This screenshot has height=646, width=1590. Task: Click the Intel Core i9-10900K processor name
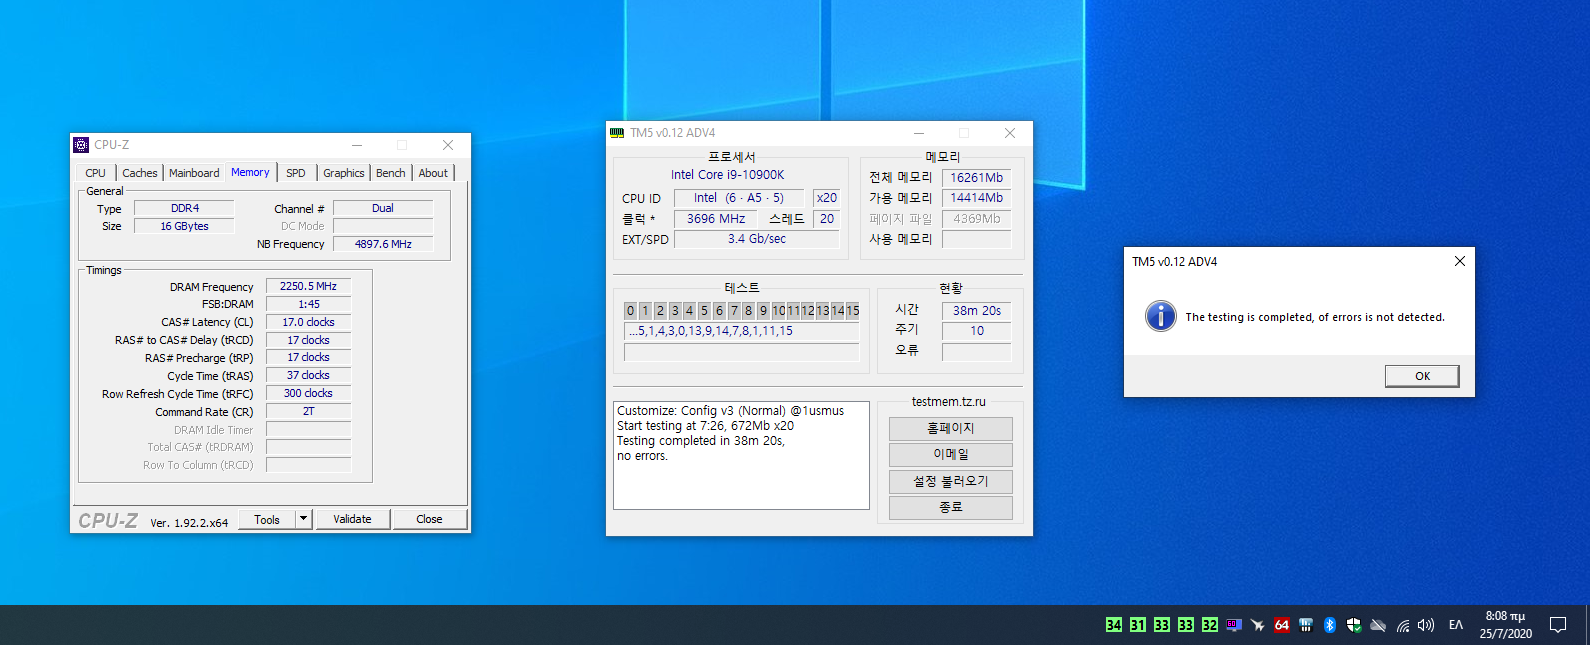(x=728, y=175)
